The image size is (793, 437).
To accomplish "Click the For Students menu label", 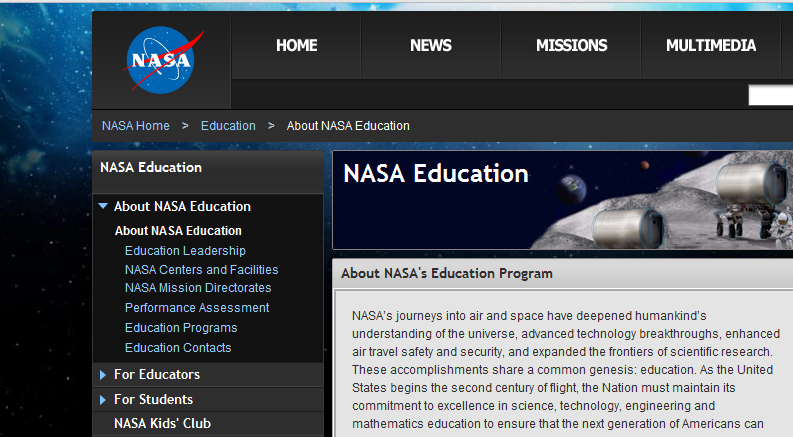I will [x=153, y=400].
